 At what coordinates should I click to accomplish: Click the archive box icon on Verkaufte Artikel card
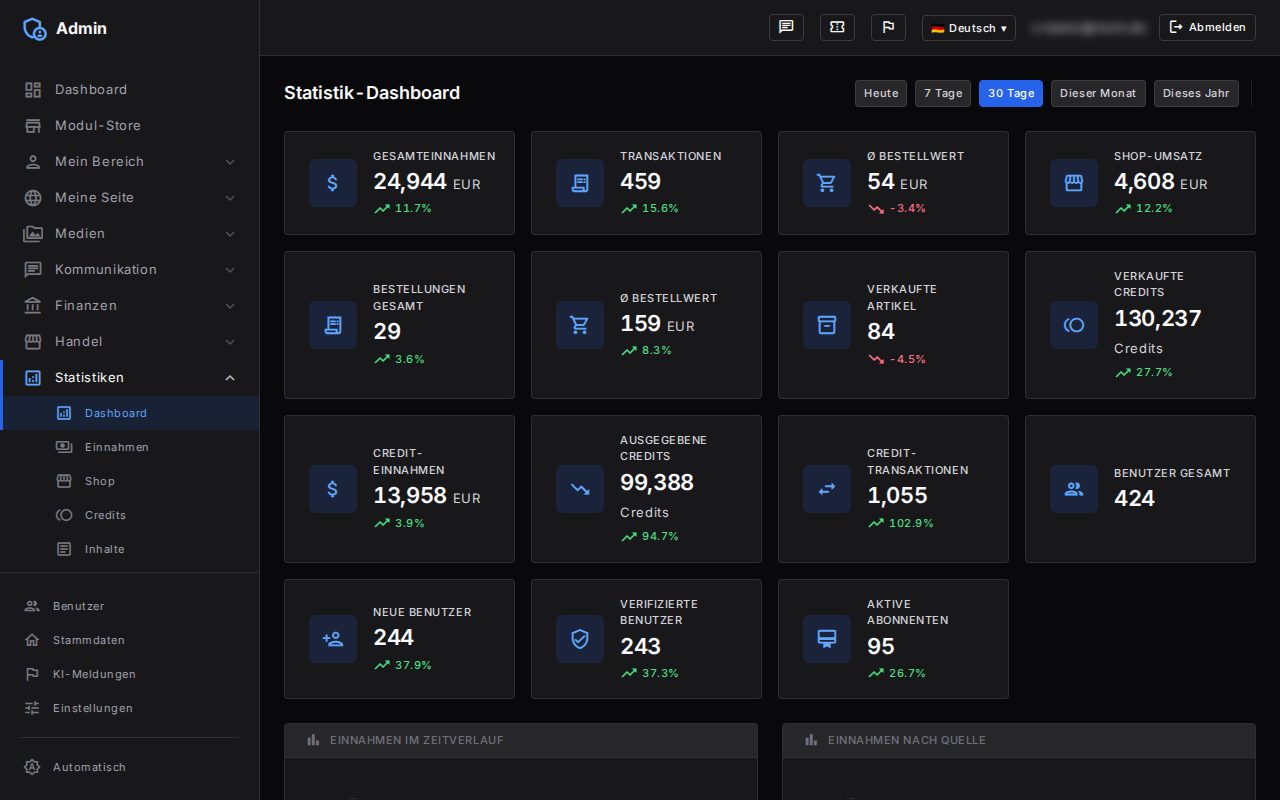click(x=827, y=325)
